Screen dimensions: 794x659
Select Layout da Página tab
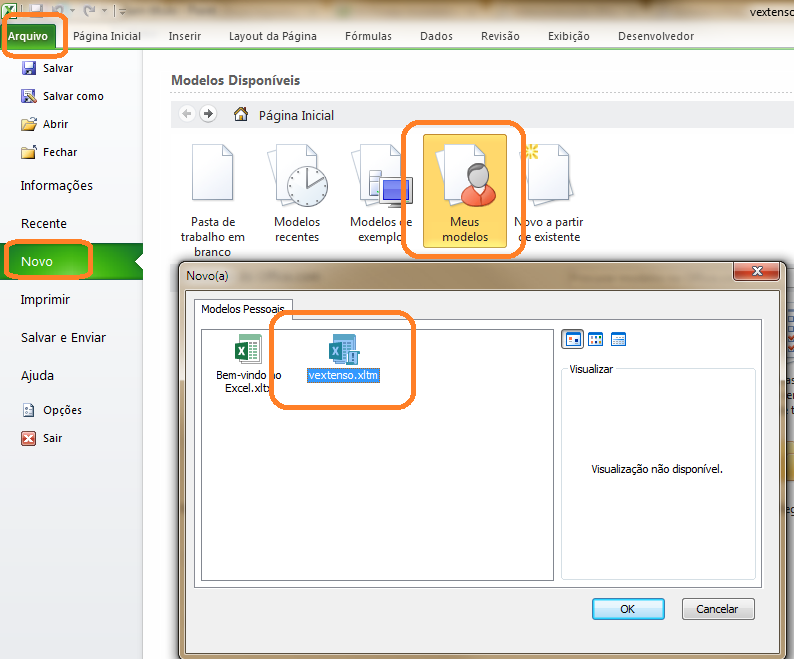(x=272, y=36)
